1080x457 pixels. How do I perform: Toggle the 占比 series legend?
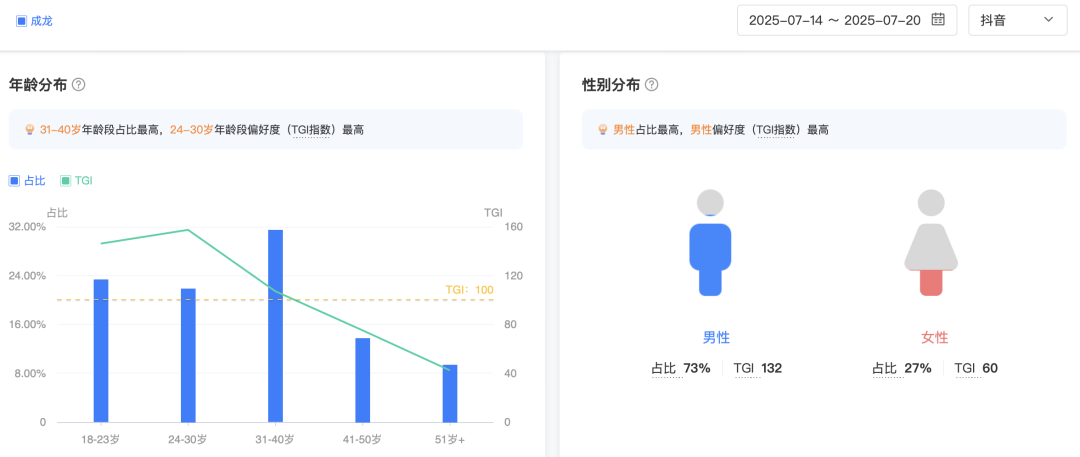[x=27, y=181]
